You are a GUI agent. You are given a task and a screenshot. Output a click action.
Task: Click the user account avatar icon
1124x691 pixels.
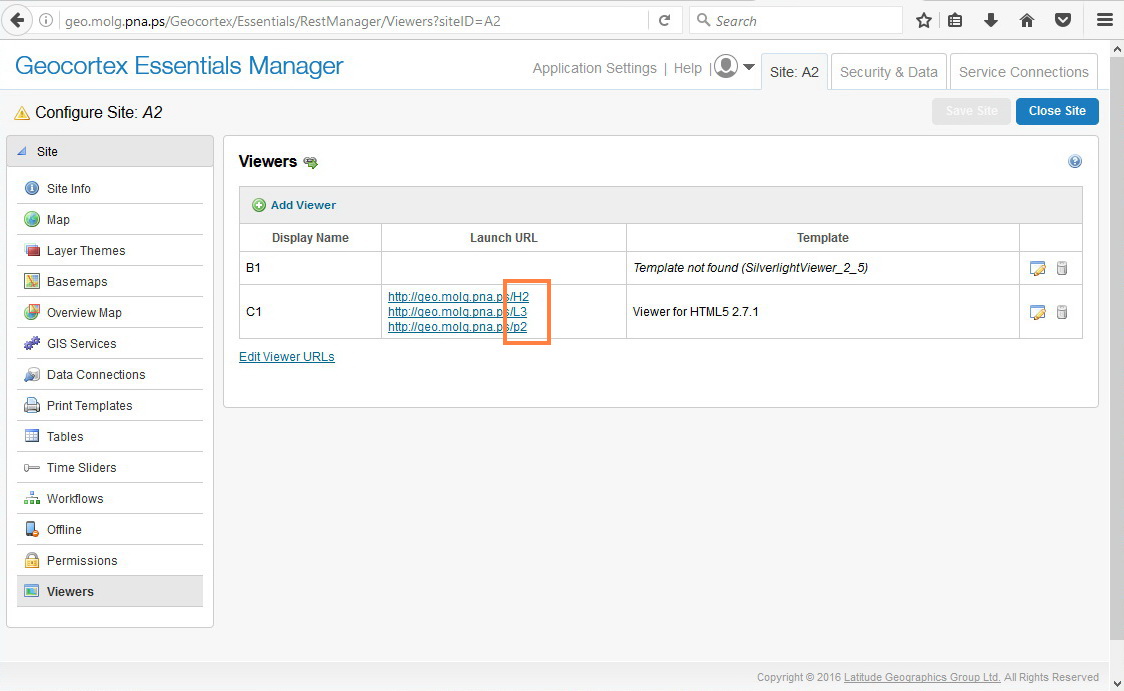726,67
